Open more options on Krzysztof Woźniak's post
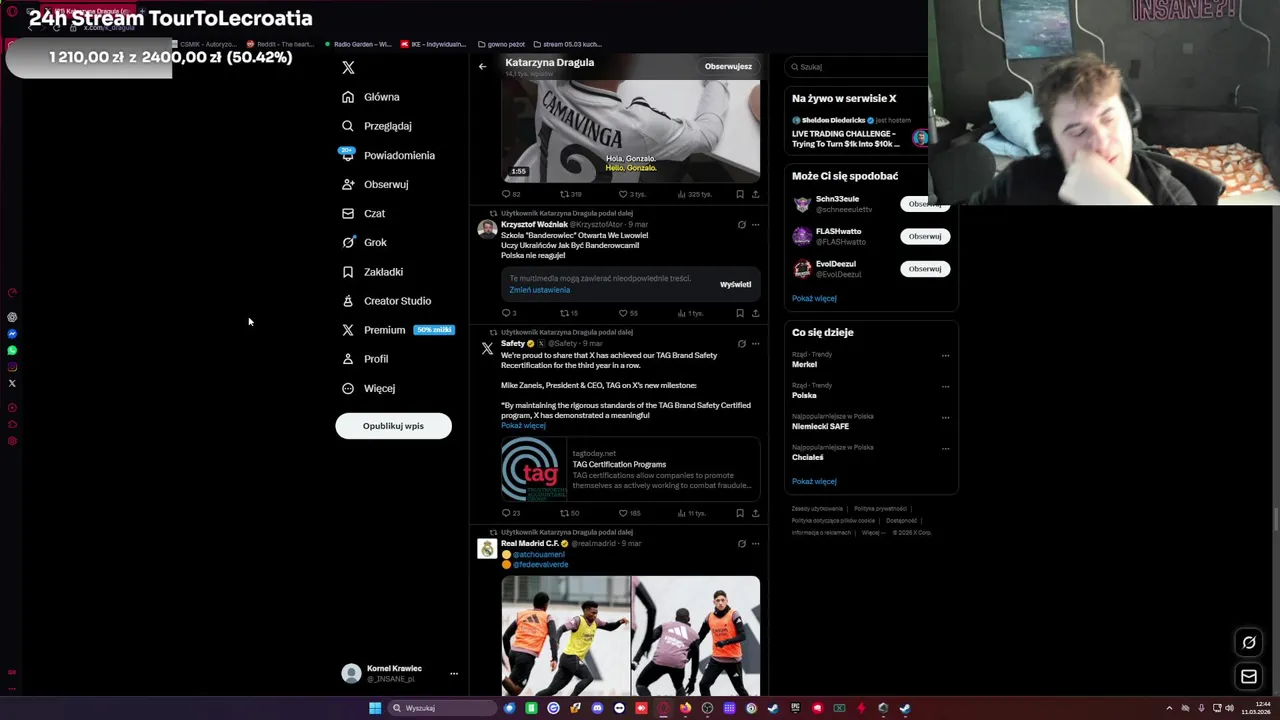 (x=755, y=225)
